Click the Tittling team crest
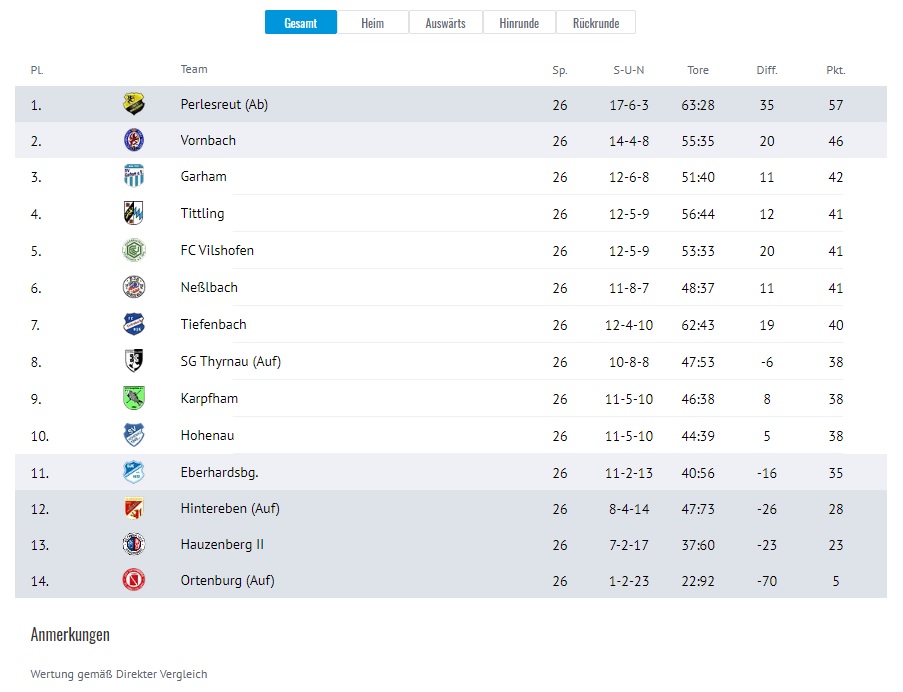This screenshot has height=692, width=903. point(134,213)
